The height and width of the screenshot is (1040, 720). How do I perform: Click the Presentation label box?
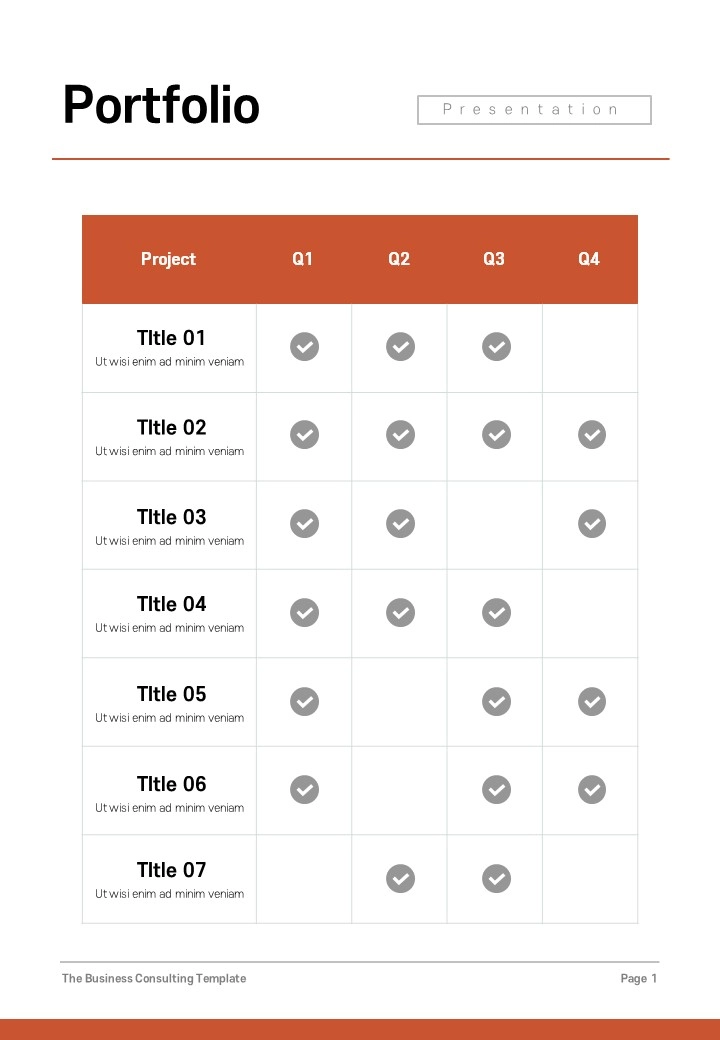click(534, 109)
